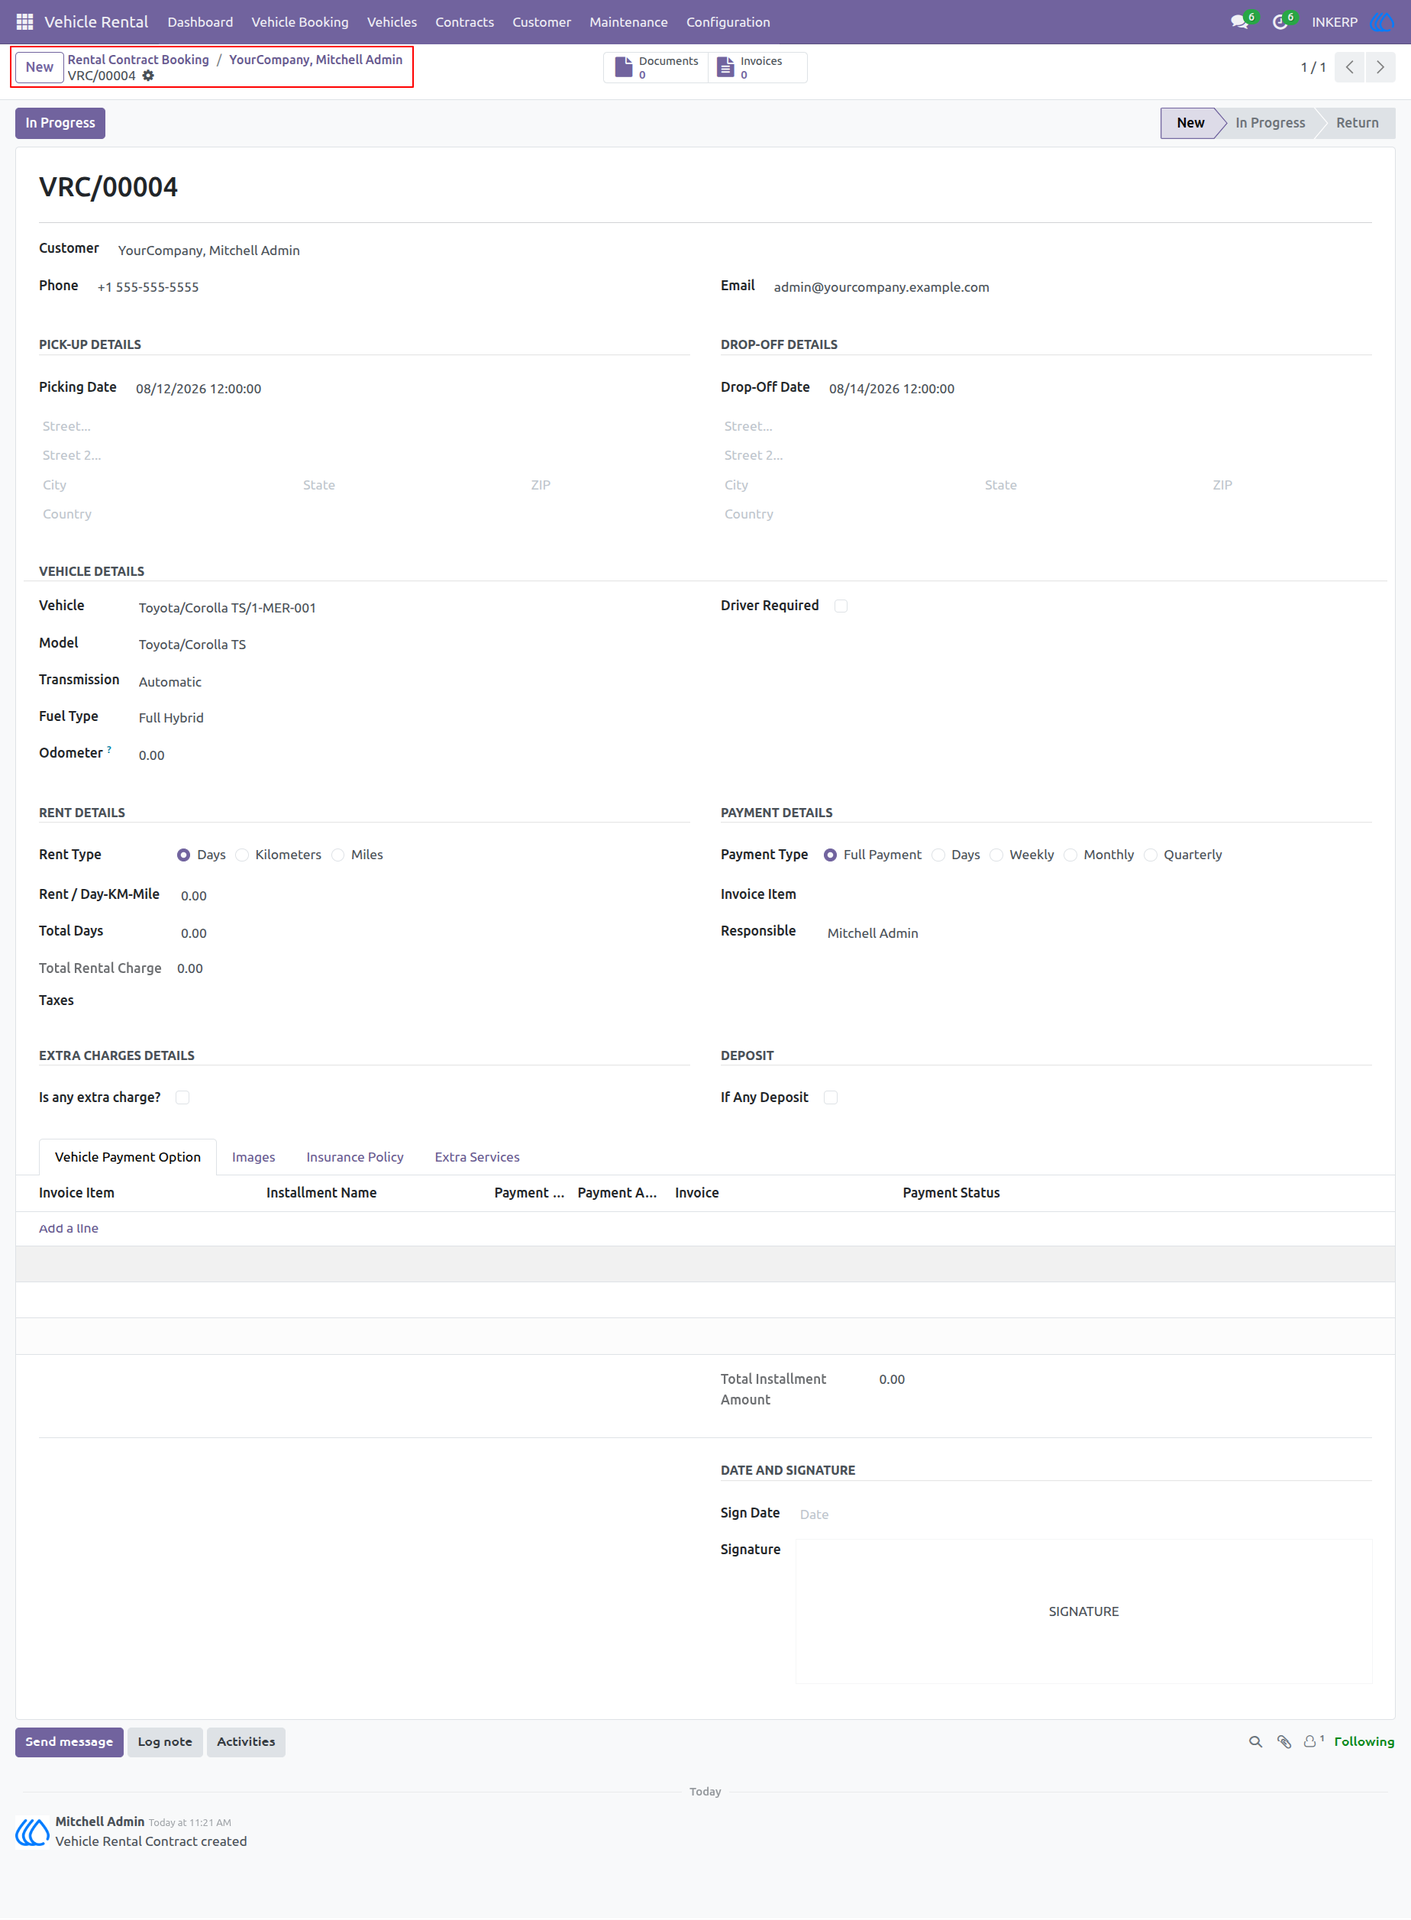This screenshot has width=1411, height=1920.
Task: Tick the Driver Required checkbox
Action: [x=841, y=606]
